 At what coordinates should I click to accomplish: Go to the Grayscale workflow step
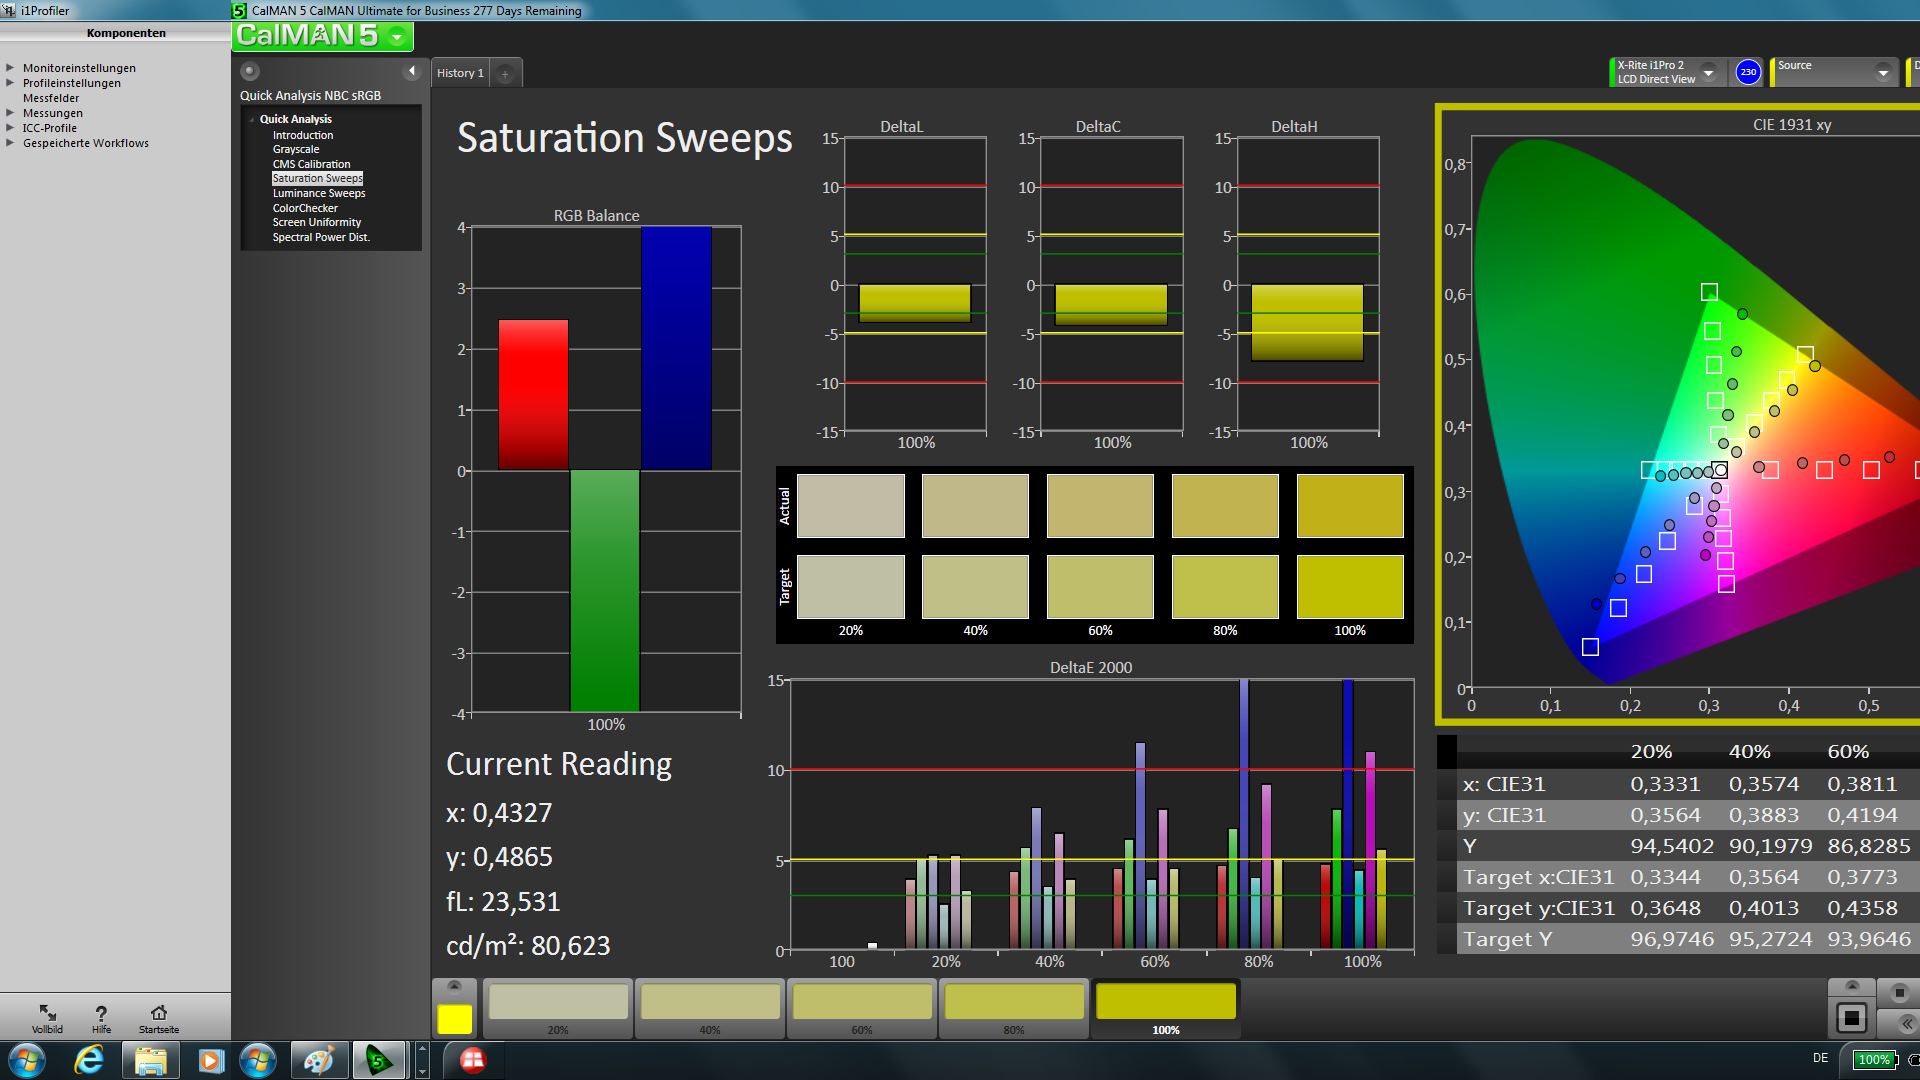[296, 149]
